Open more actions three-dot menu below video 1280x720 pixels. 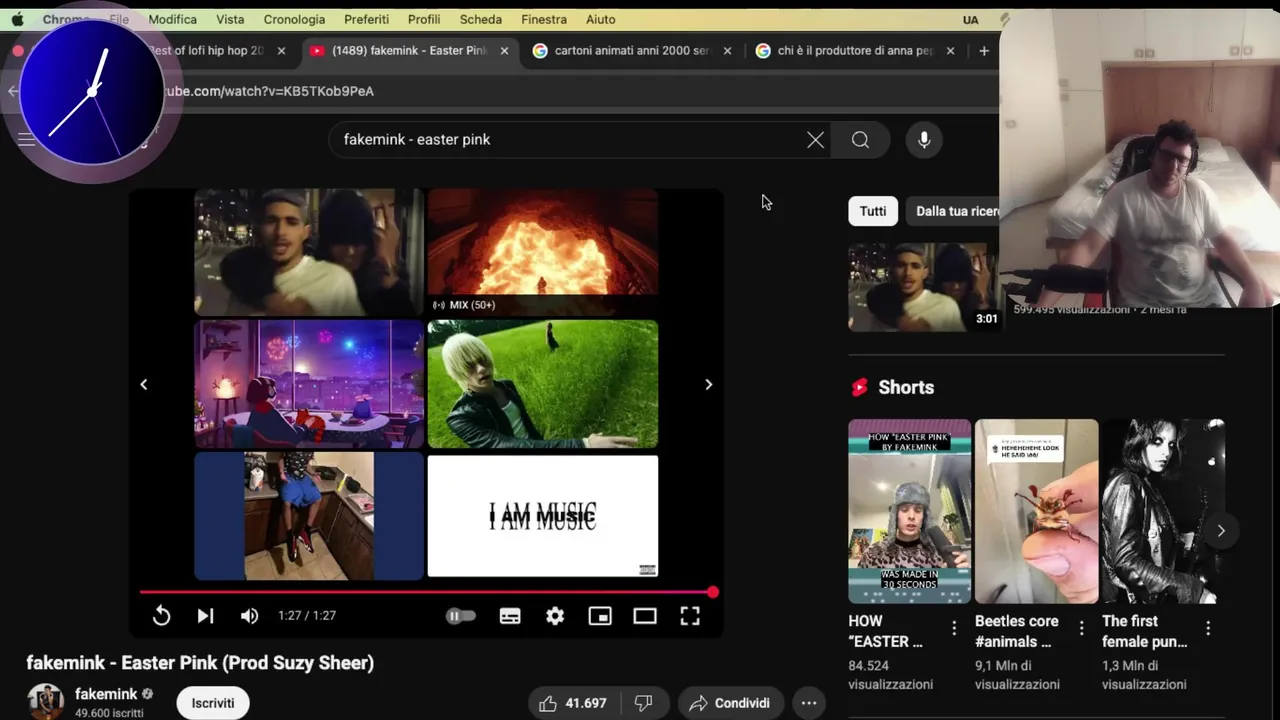pyautogui.click(x=809, y=703)
